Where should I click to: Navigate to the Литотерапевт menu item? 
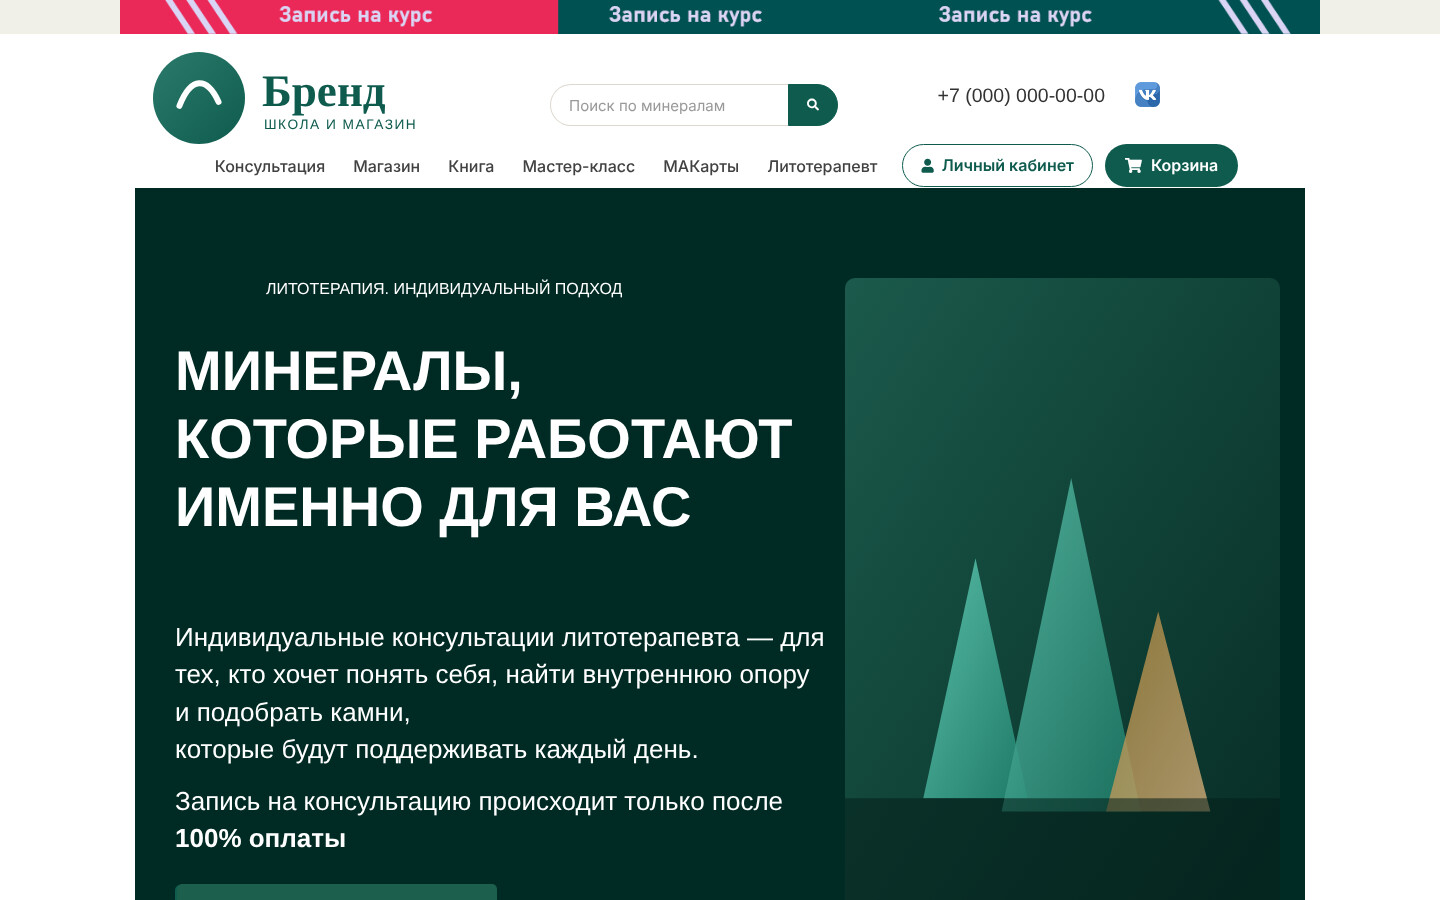(x=822, y=166)
